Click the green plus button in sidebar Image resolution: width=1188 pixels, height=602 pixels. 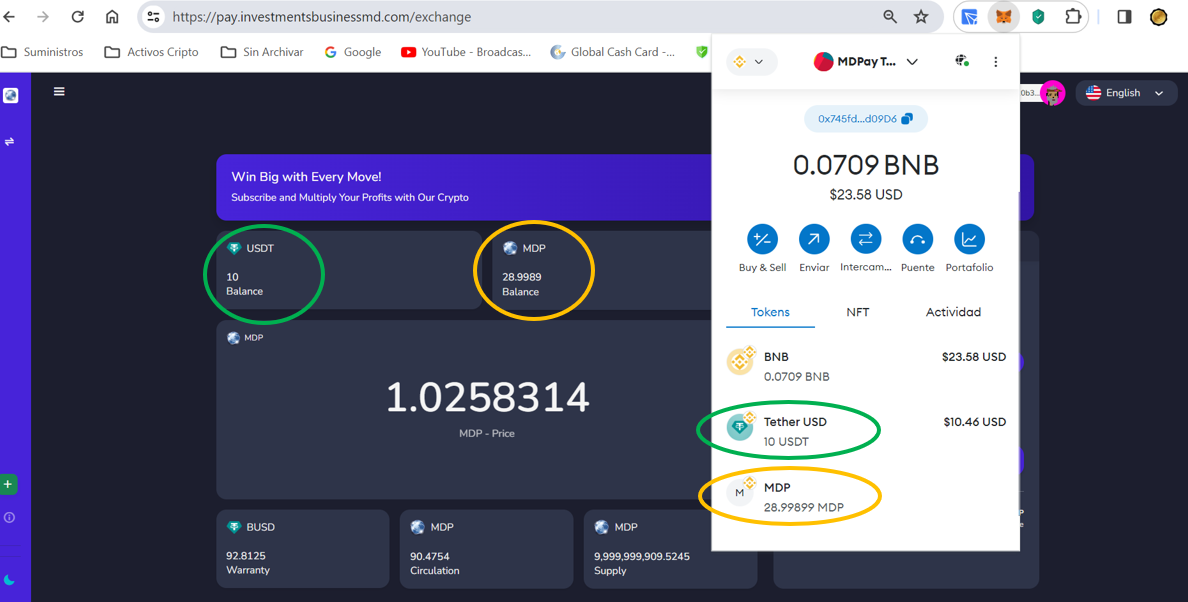8,485
